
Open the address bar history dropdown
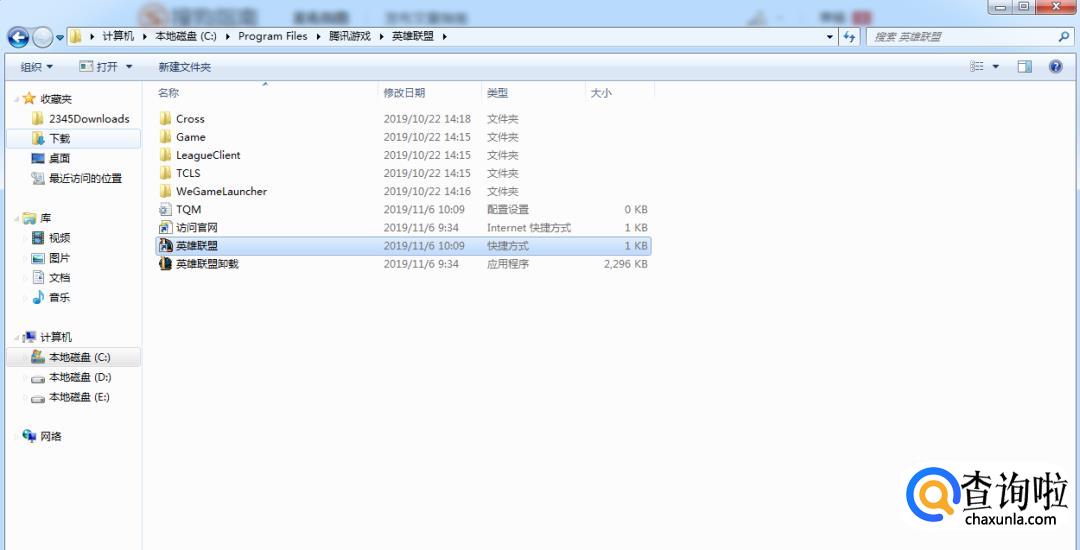tap(830, 36)
